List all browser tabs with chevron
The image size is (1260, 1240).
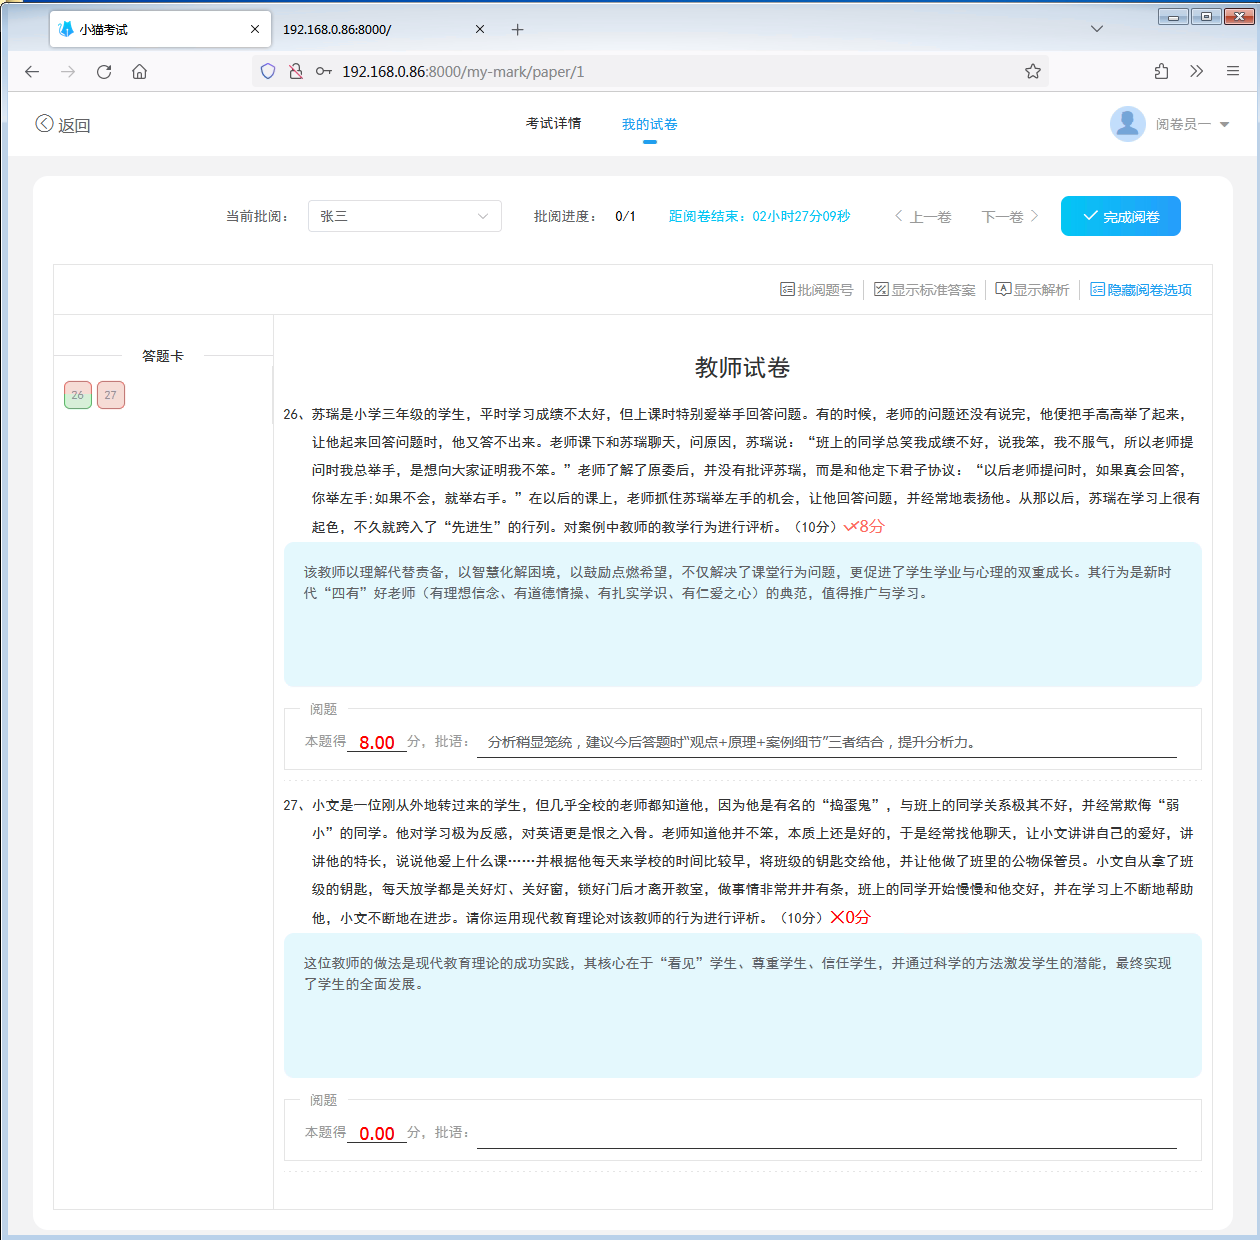point(1097,29)
